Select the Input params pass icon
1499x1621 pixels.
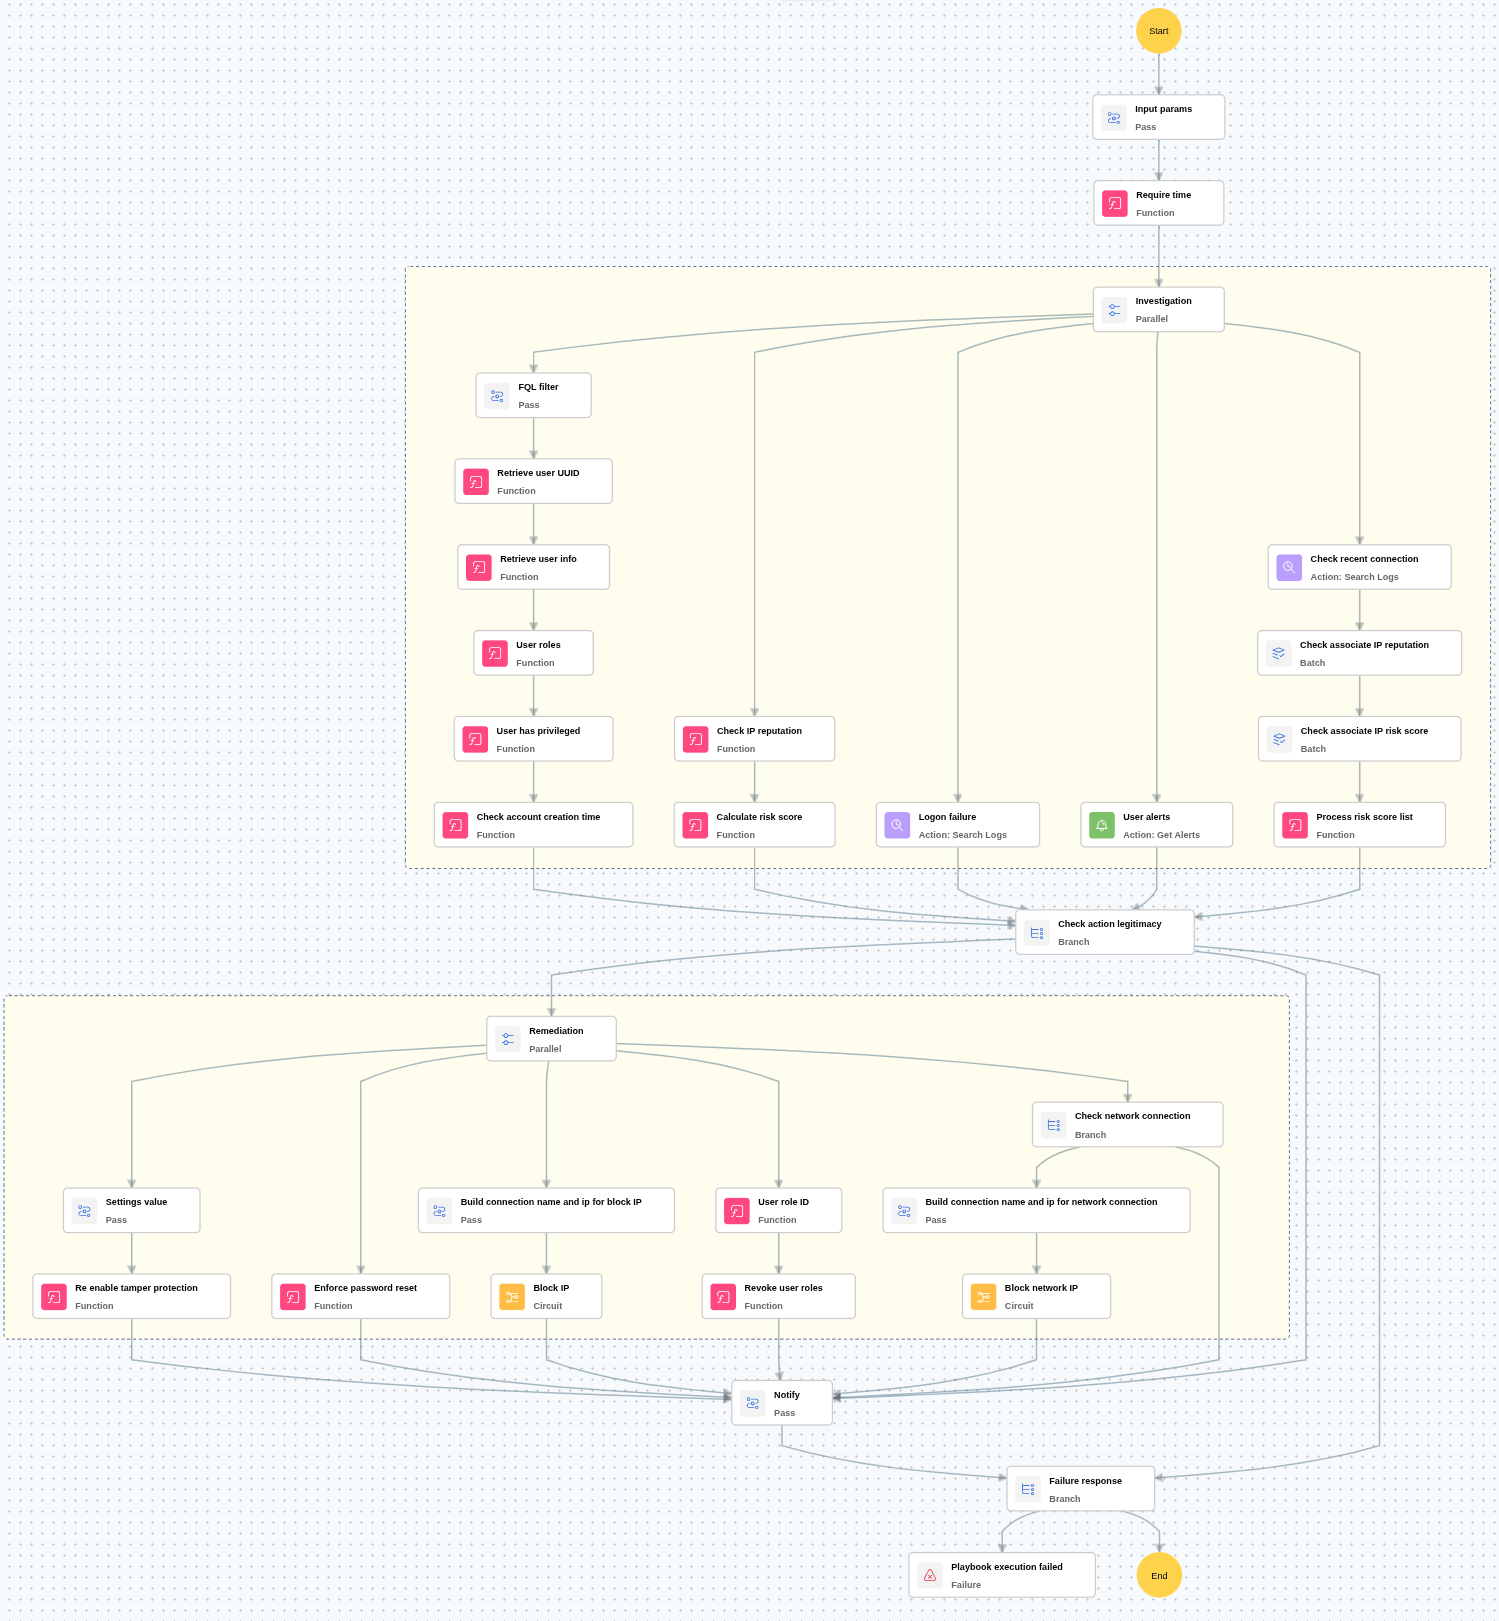1114,118
